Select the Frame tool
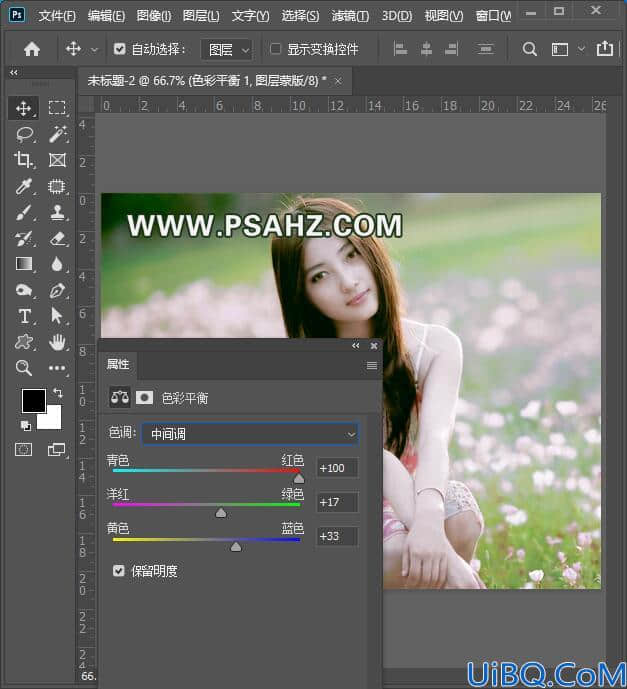 [x=57, y=160]
